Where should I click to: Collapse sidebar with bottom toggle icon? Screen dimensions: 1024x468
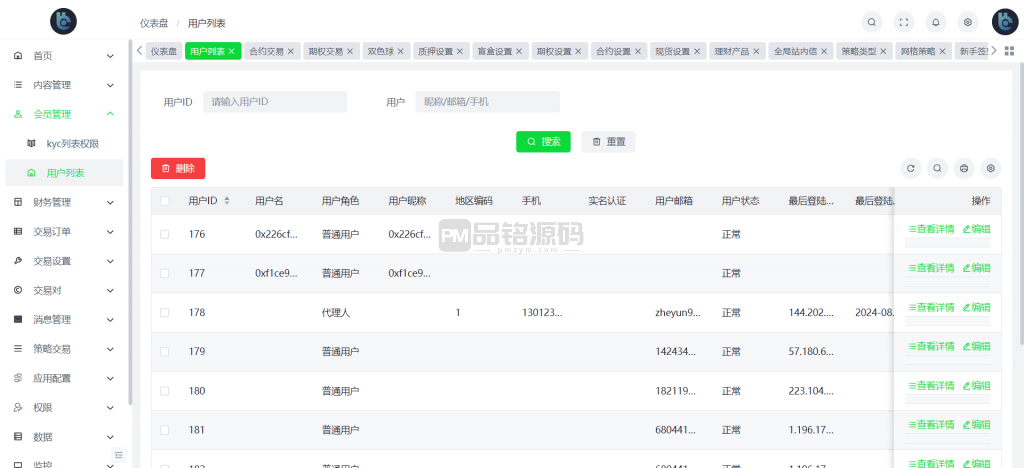coord(118,454)
